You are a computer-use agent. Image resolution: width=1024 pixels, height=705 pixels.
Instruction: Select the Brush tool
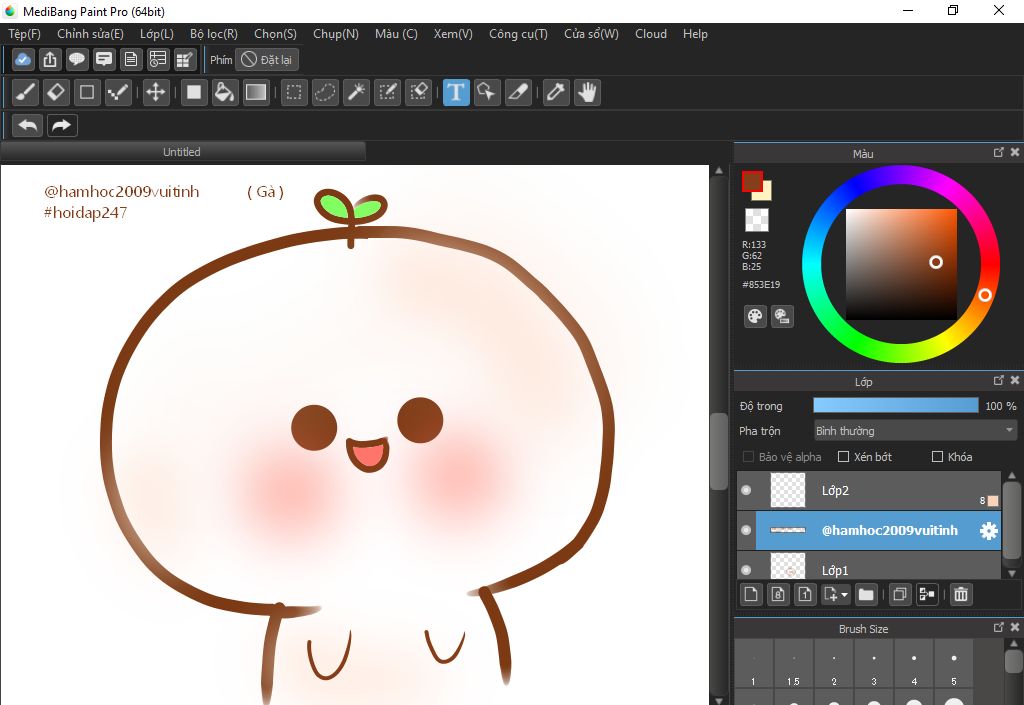click(x=25, y=93)
